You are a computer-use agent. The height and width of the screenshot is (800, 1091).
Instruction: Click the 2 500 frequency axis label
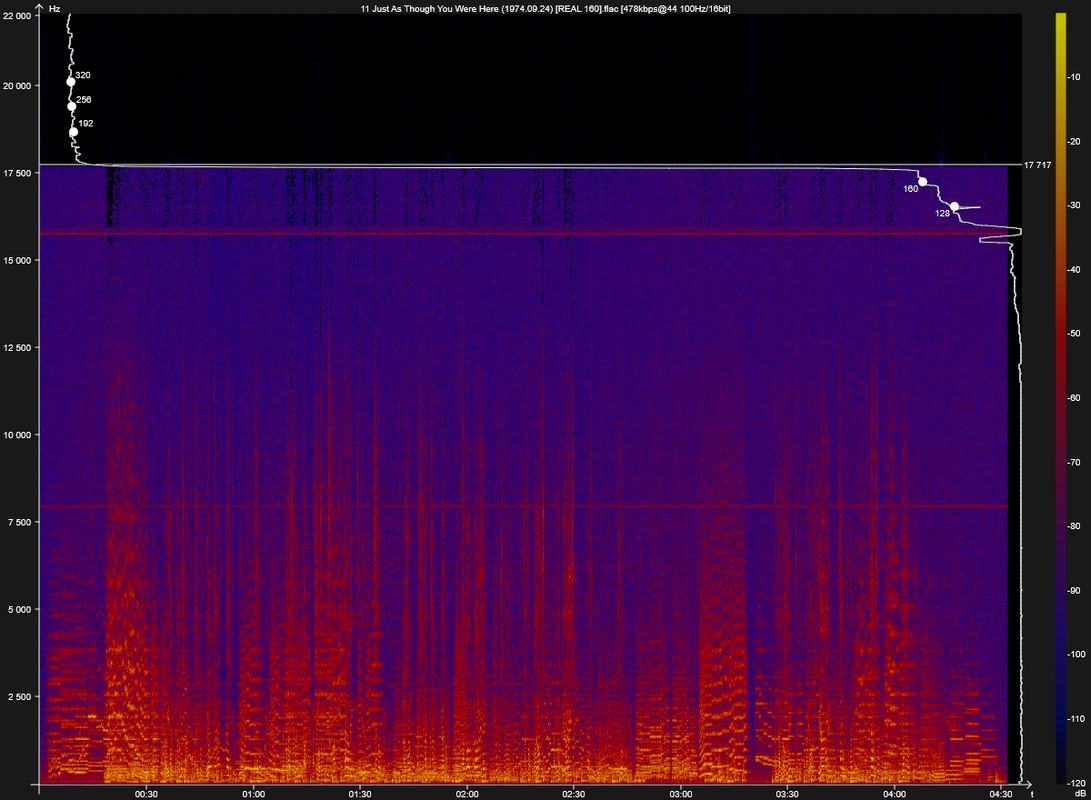coord(19,697)
